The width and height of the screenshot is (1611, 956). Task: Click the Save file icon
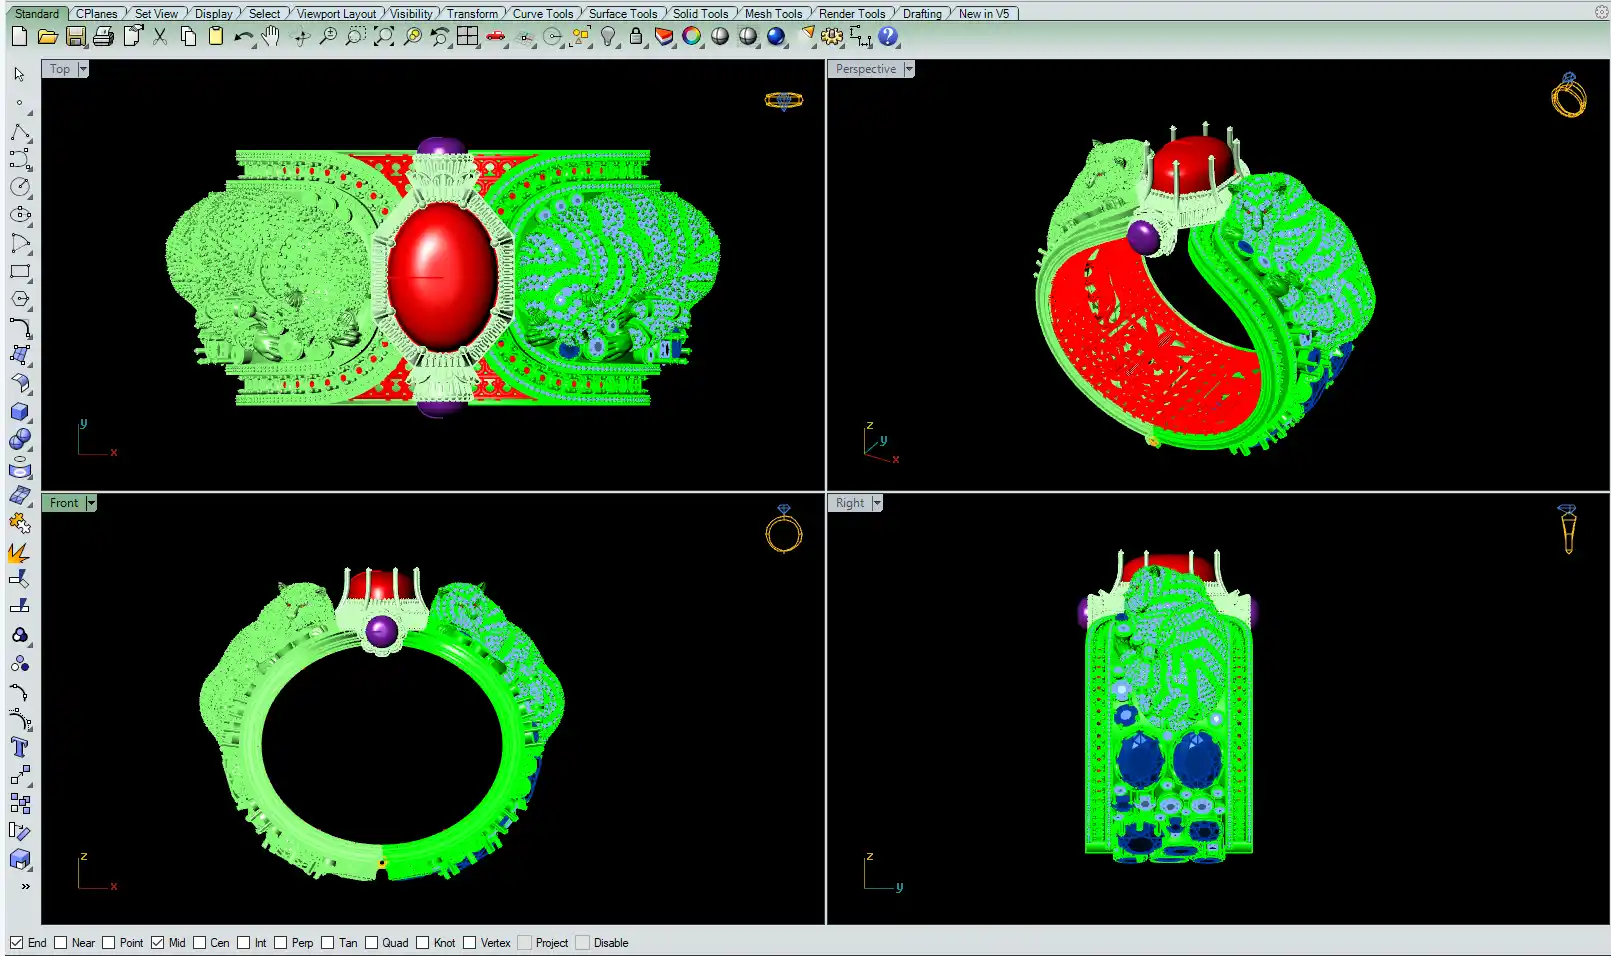(75, 37)
